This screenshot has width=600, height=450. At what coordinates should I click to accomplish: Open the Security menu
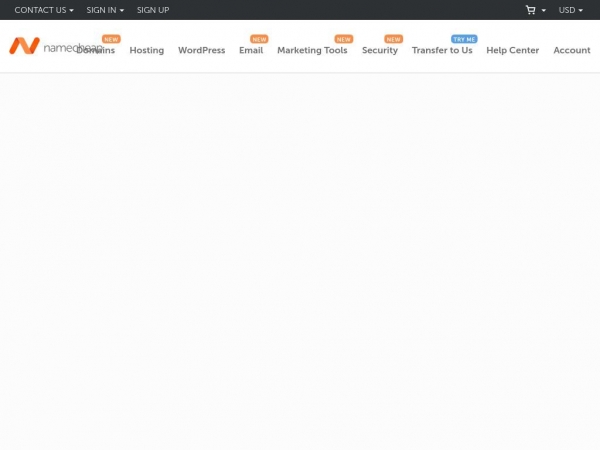(x=380, y=50)
